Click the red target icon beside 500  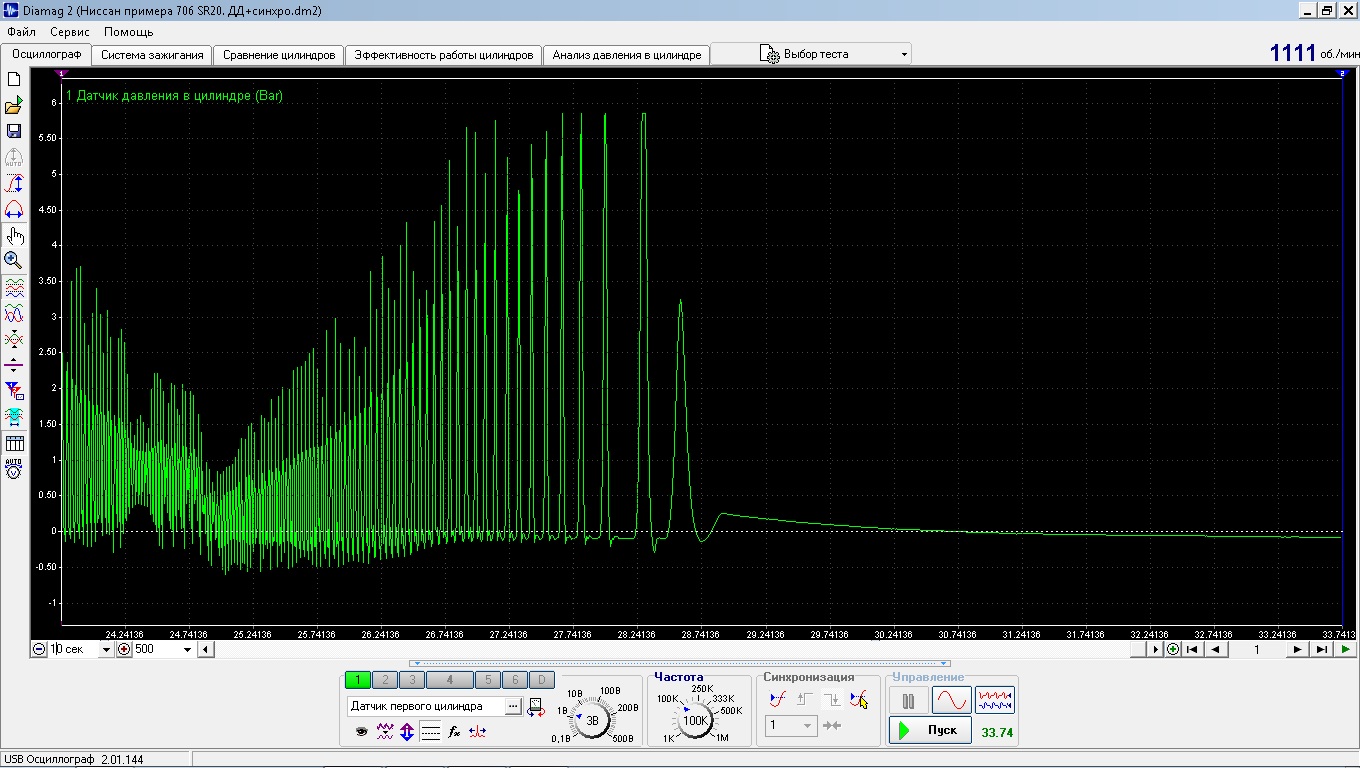pyautogui.click(x=125, y=649)
